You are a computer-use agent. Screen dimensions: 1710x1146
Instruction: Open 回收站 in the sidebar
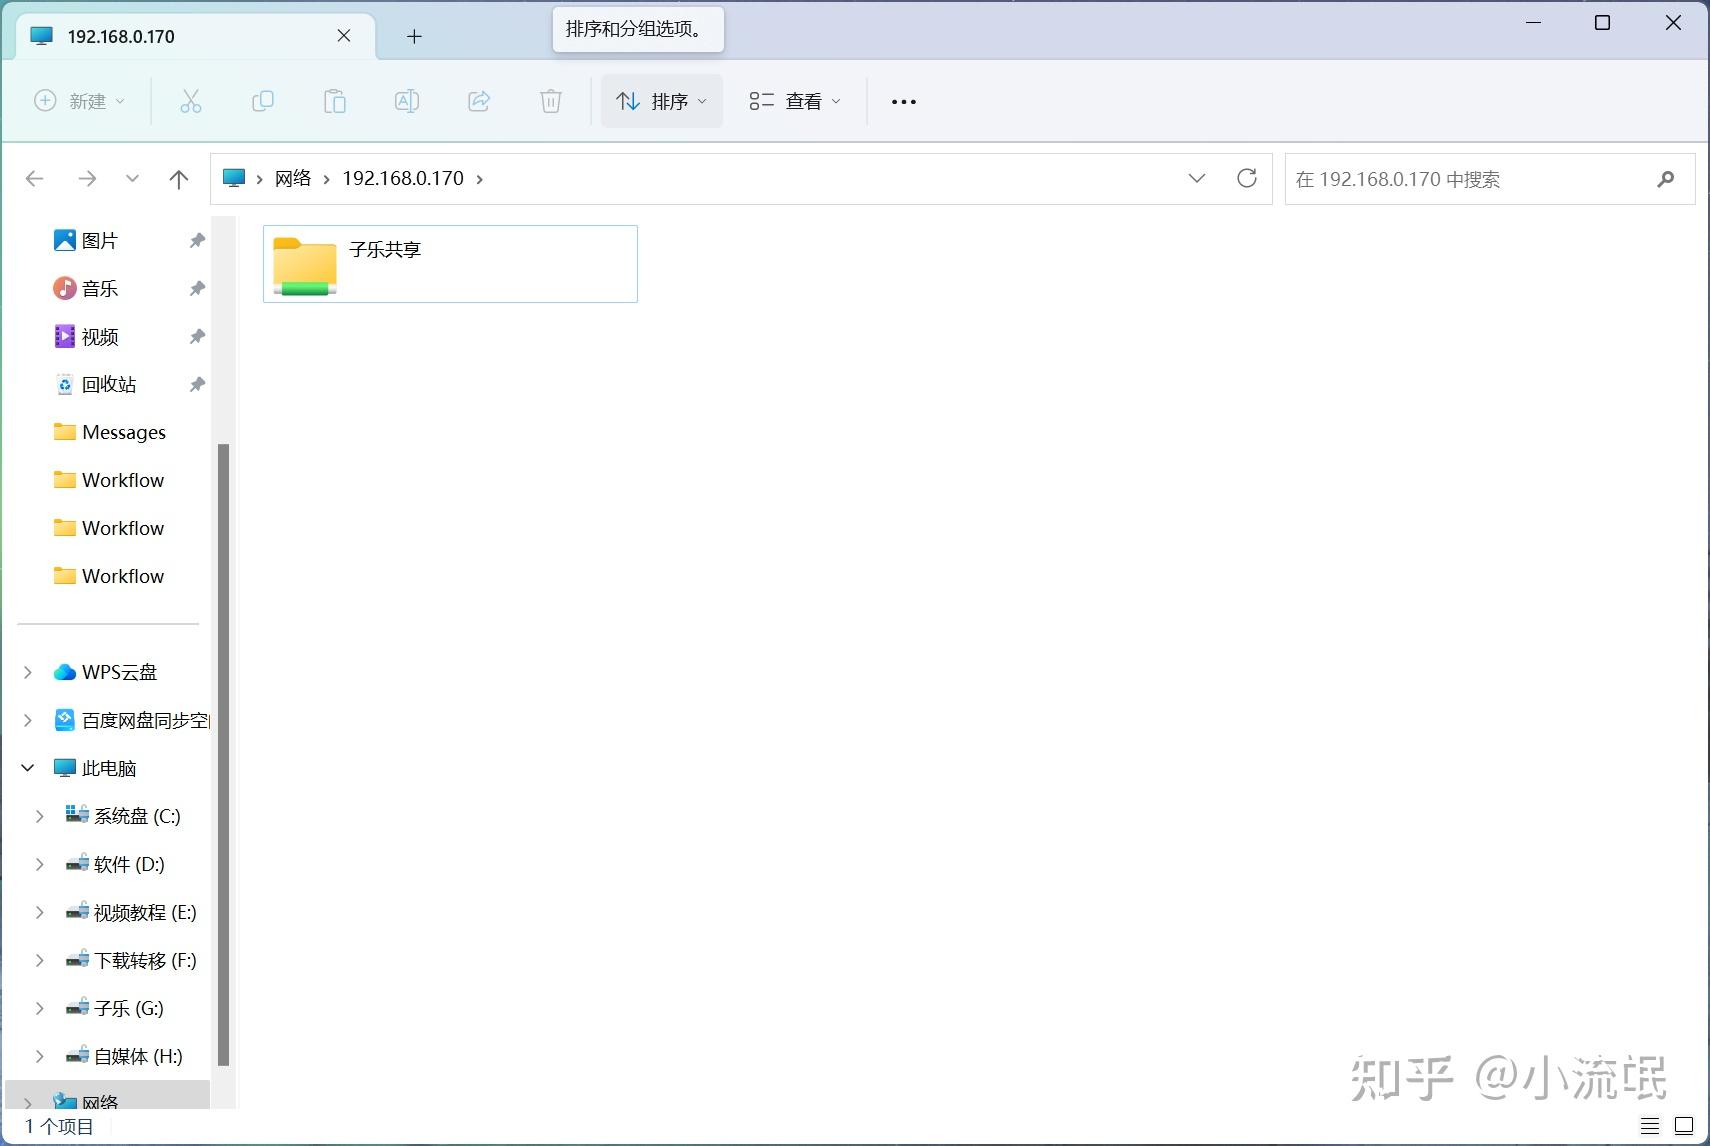click(108, 385)
